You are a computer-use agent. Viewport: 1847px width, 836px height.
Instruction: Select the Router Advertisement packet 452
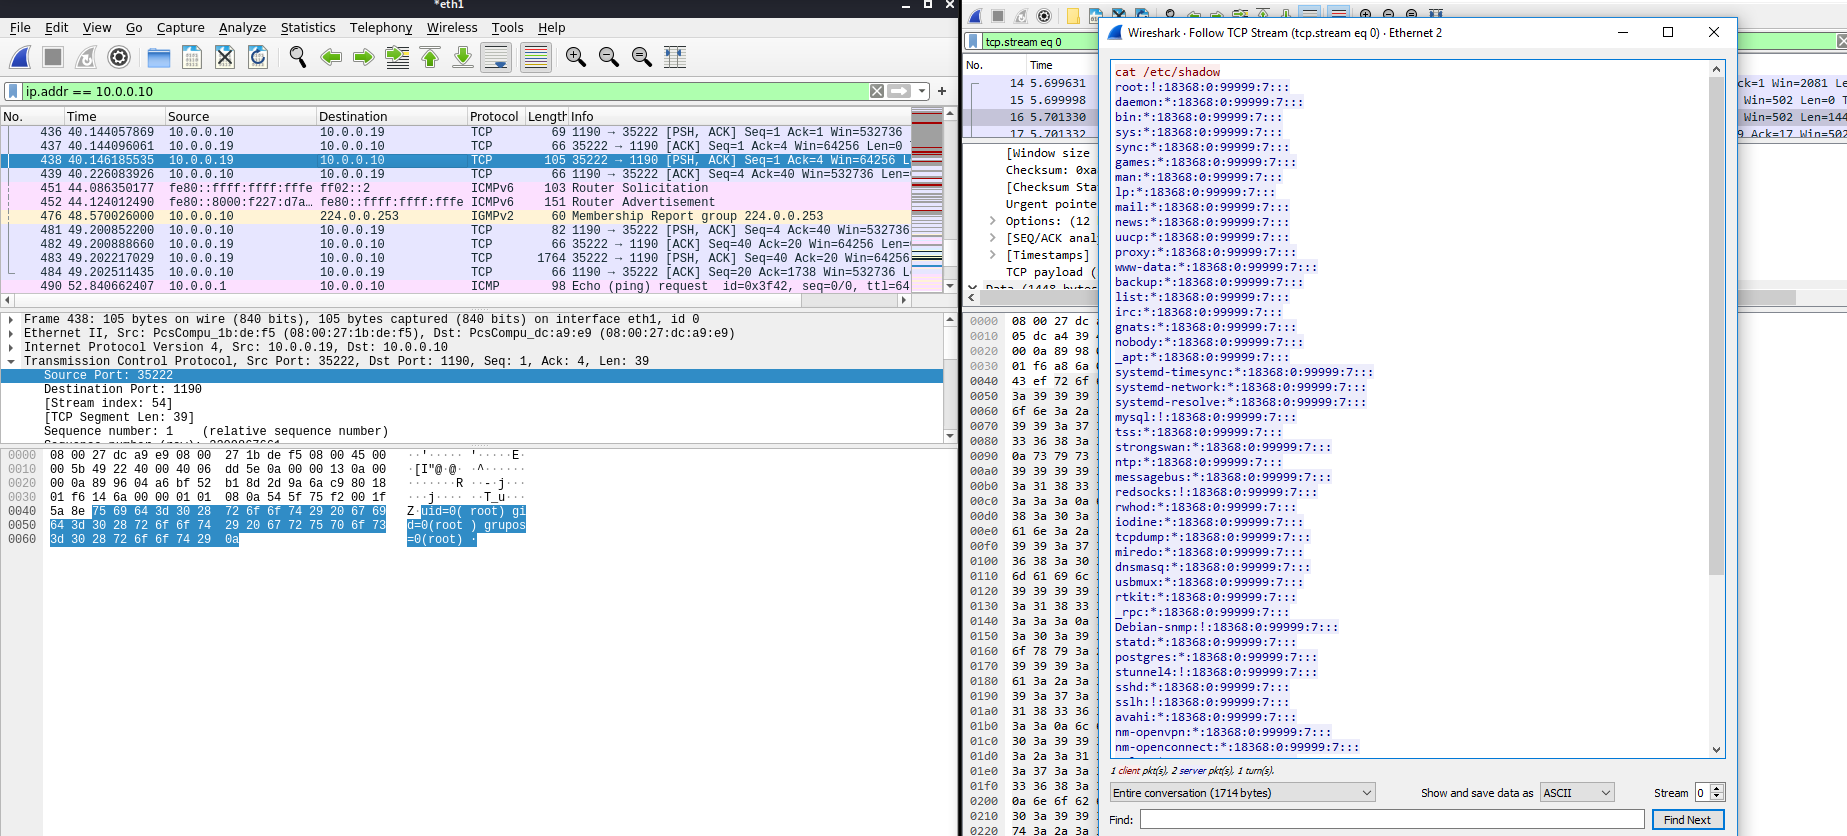click(x=456, y=202)
